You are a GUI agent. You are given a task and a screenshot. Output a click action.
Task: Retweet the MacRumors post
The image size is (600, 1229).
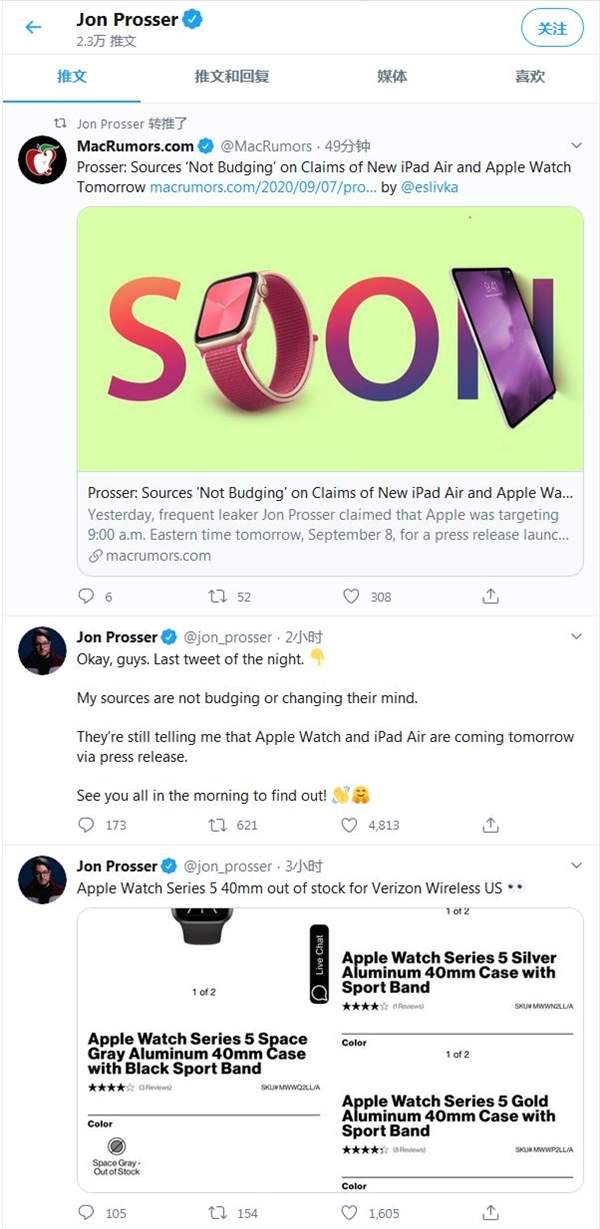click(217, 596)
